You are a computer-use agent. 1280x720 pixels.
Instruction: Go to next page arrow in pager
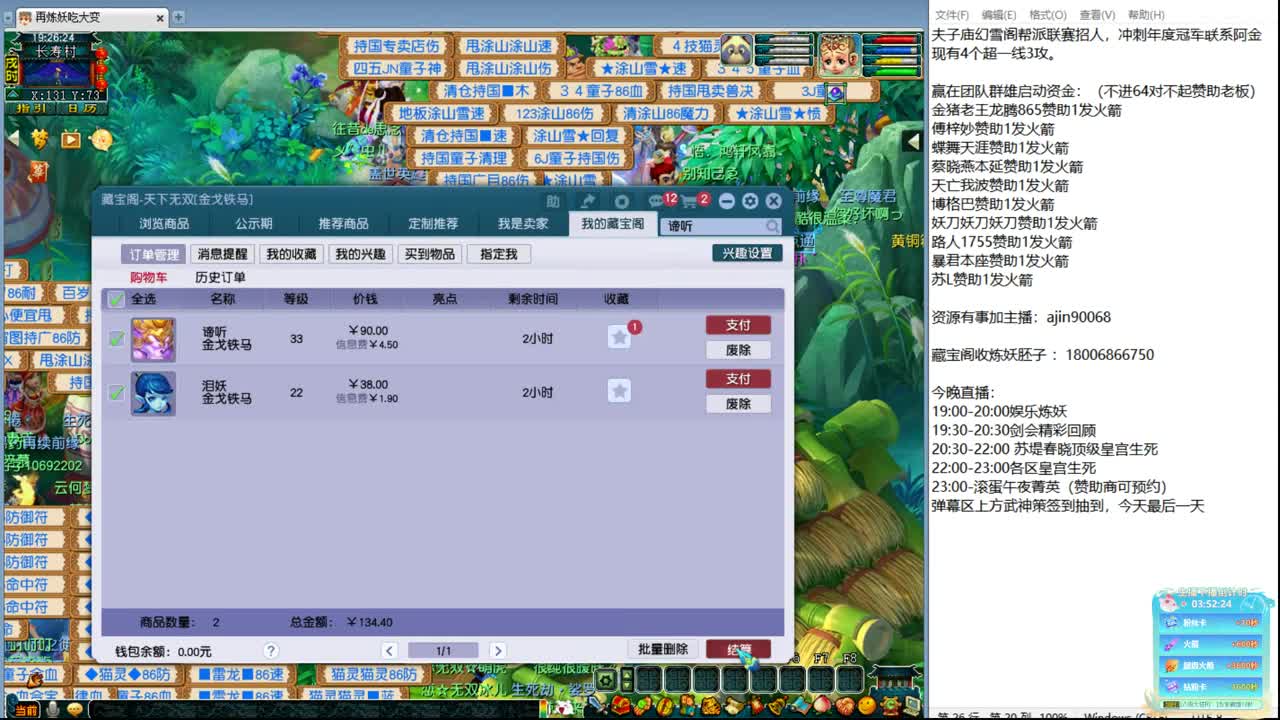click(x=497, y=651)
